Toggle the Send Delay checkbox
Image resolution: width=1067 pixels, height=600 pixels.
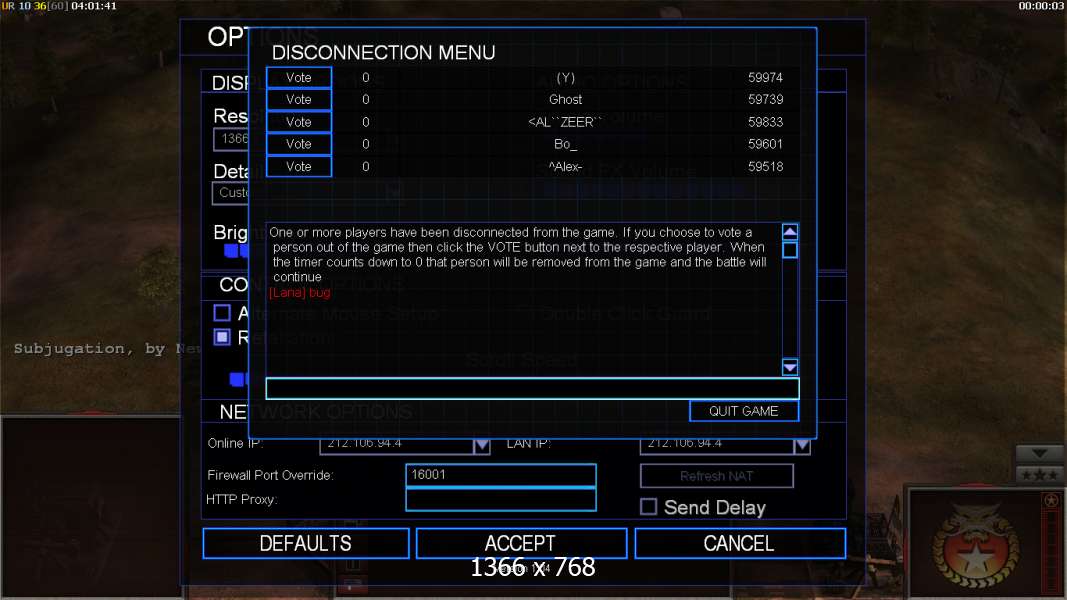click(x=649, y=507)
